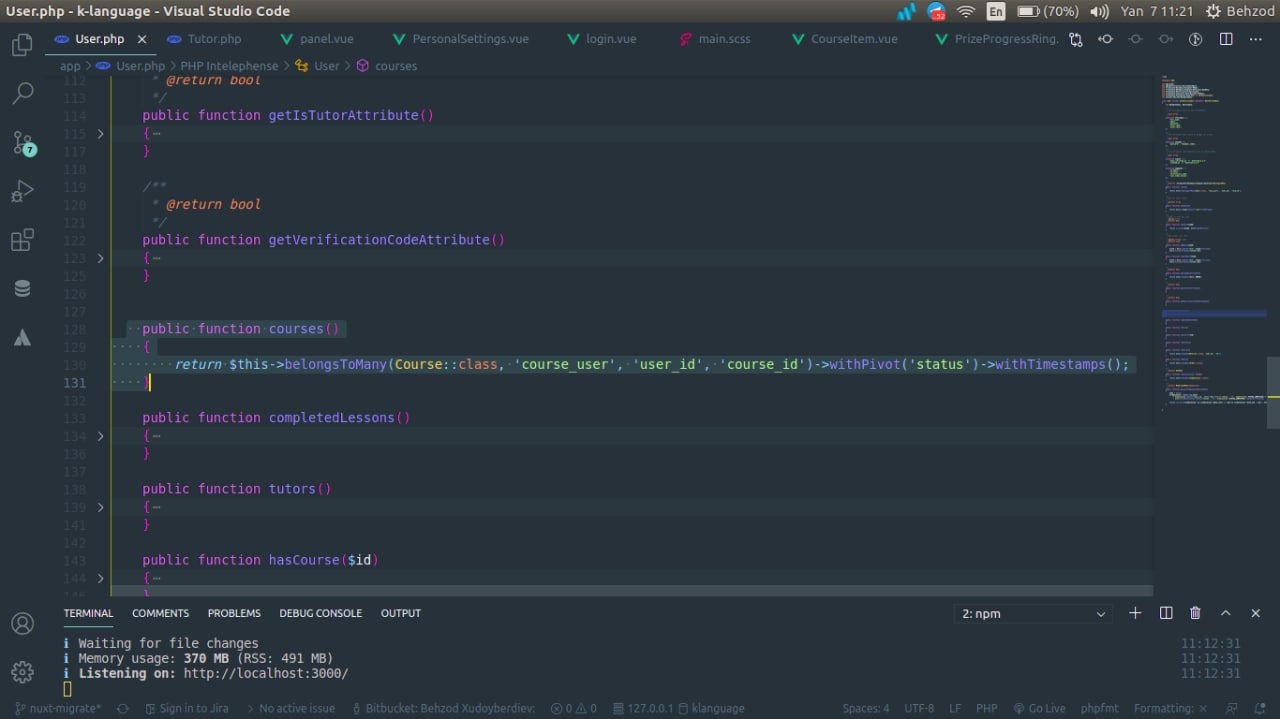Image resolution: width=1280 pixels, height=719 pixels.
Task: Maximize the terminal panel with up chevron
Action: click(x=1226, y=613)
